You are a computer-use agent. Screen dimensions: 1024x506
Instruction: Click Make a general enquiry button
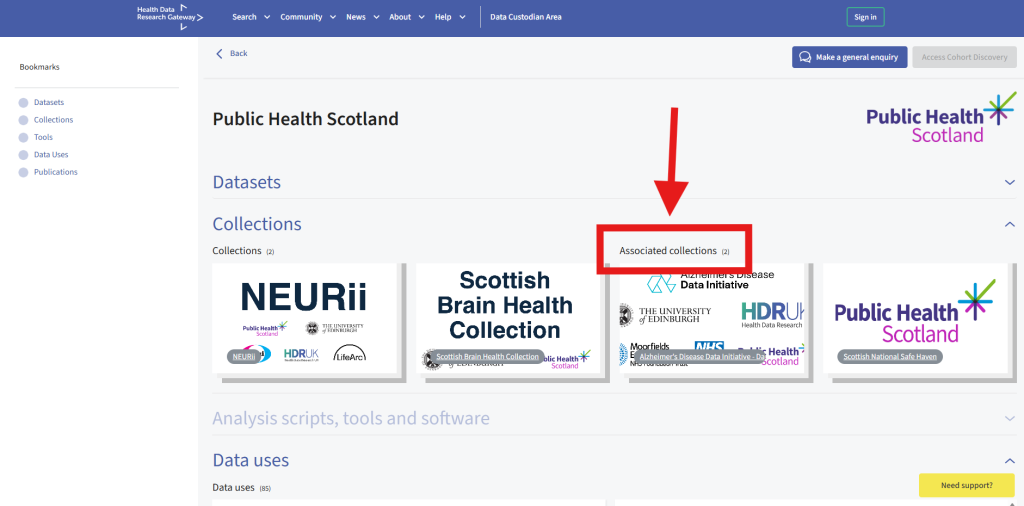point(850,57)
